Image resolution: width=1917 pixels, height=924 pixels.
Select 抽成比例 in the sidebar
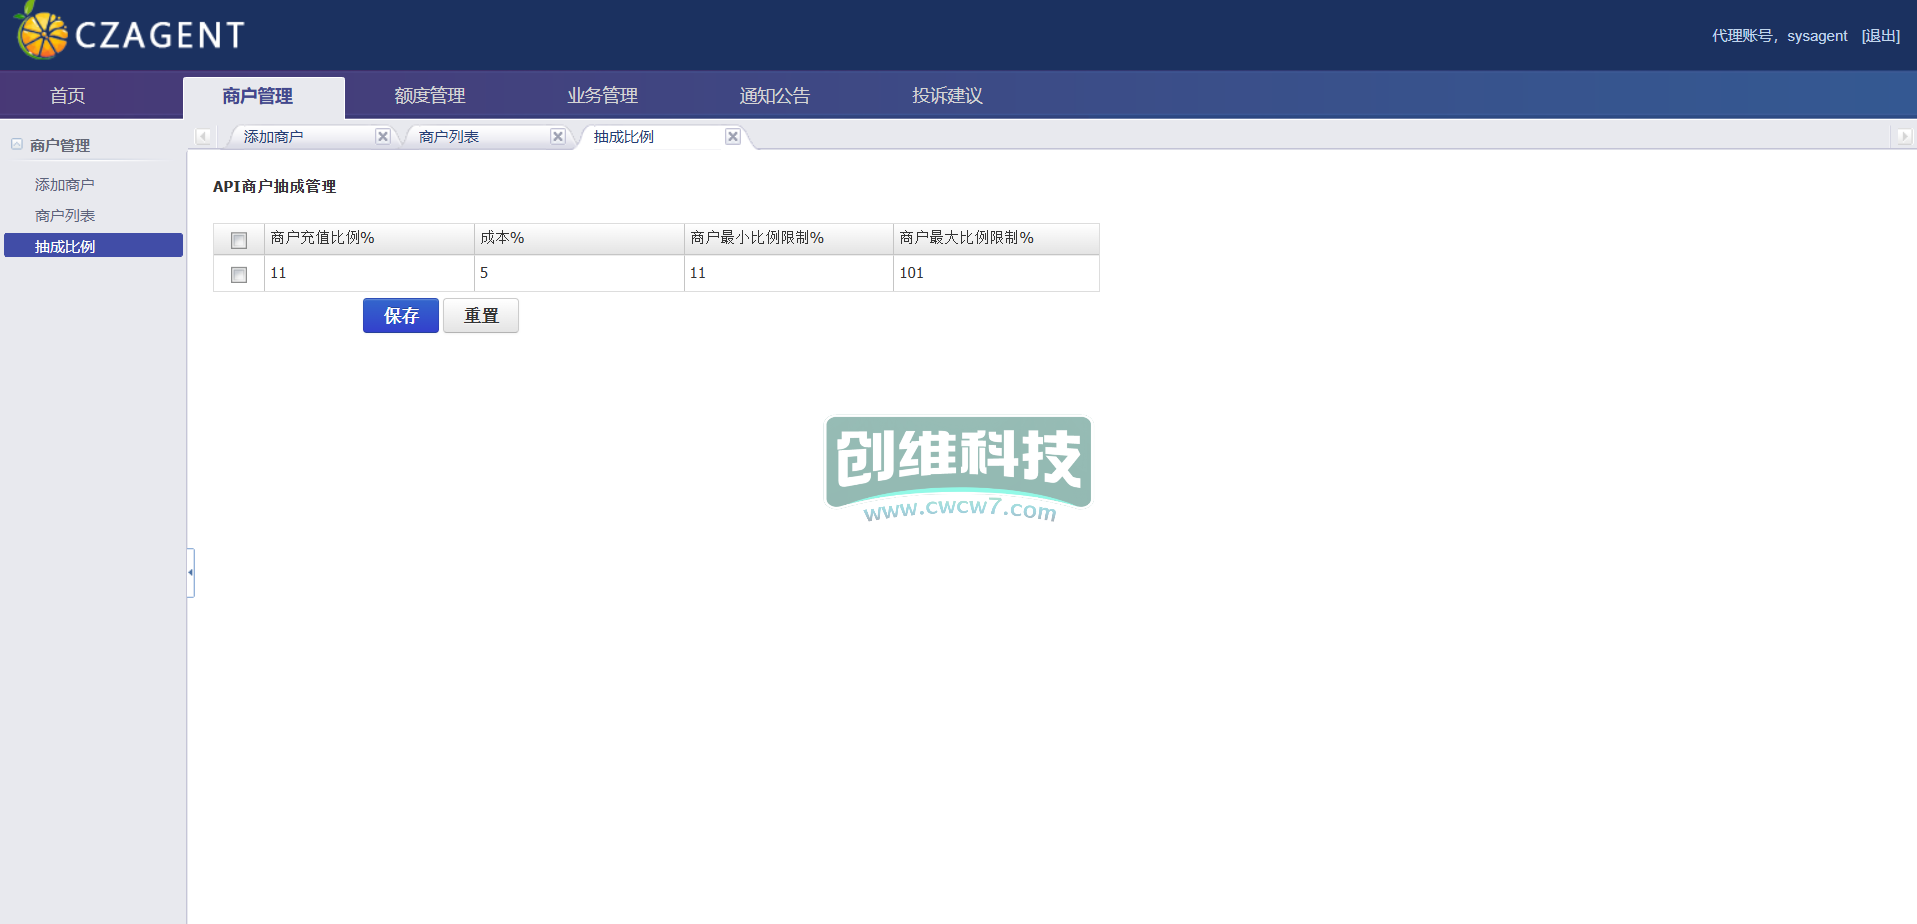click(x=93, y=246)
